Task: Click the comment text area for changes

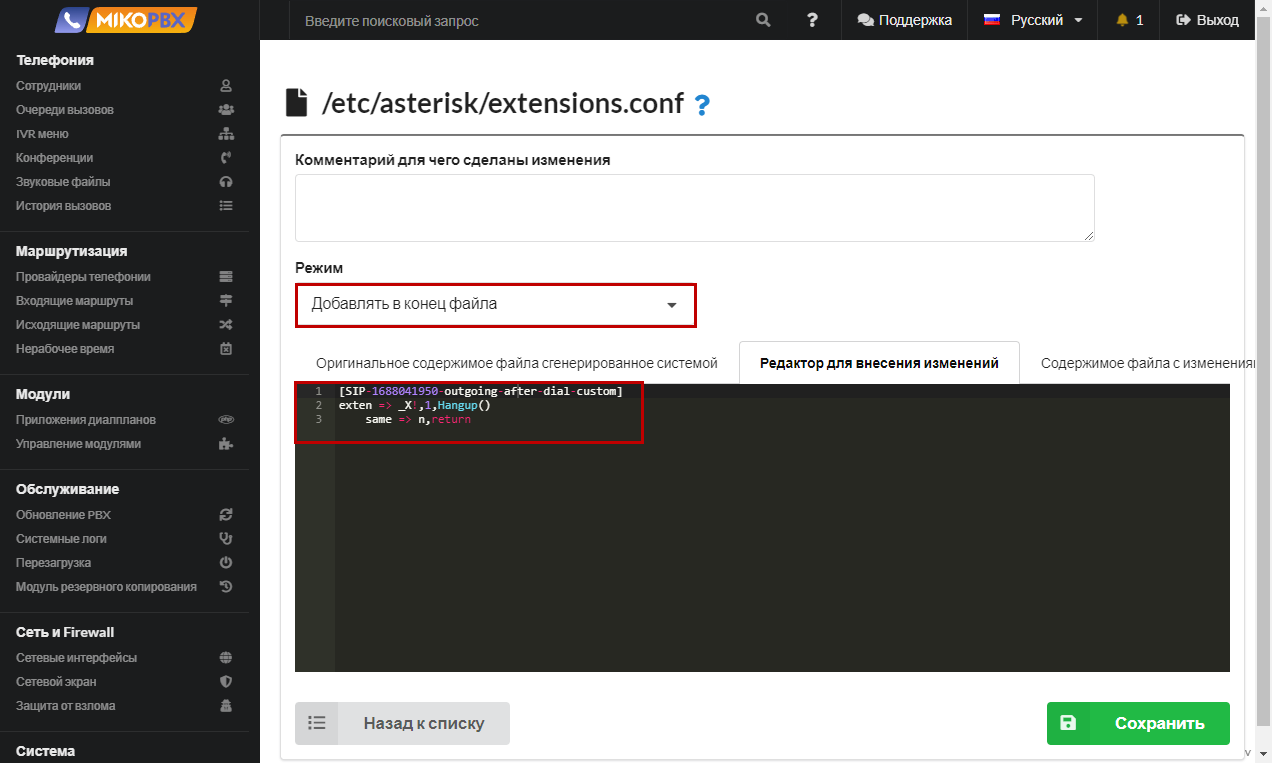Action: (x=694, y=208)
